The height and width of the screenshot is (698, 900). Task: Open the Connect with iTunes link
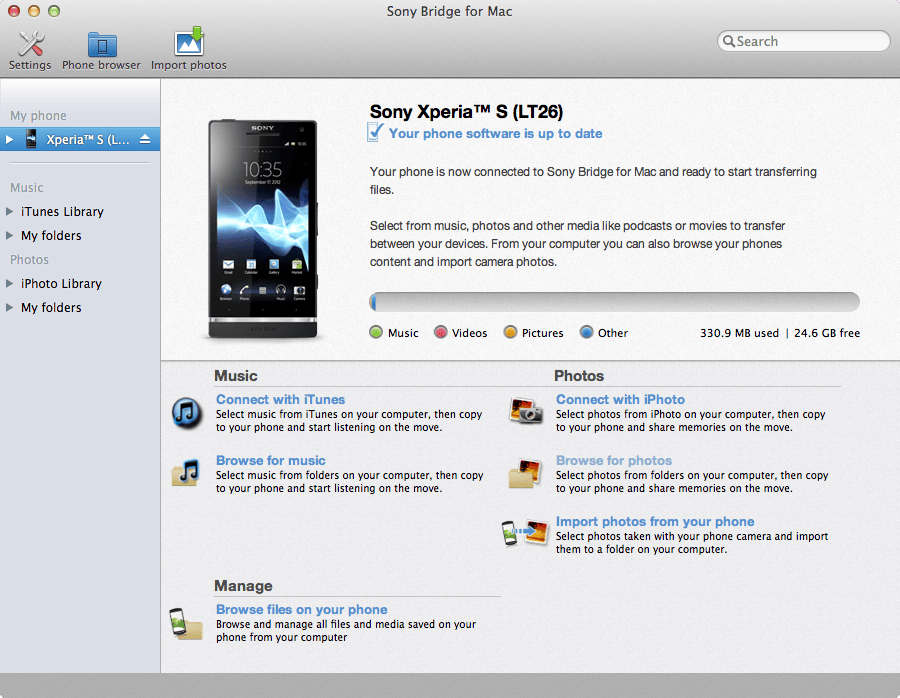tap(280, 400)
